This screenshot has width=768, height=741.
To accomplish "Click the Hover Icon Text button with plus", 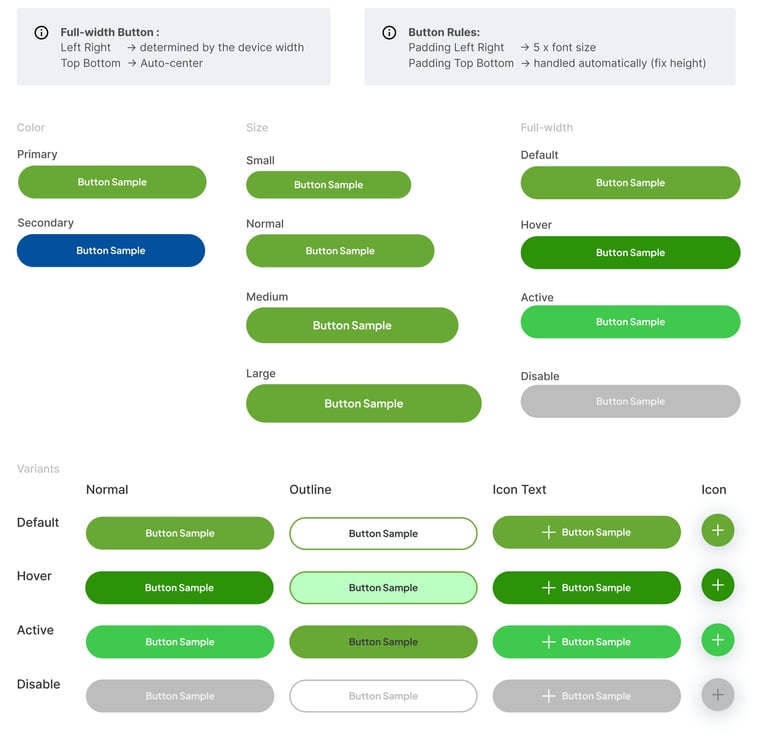I will coord(586,587).
